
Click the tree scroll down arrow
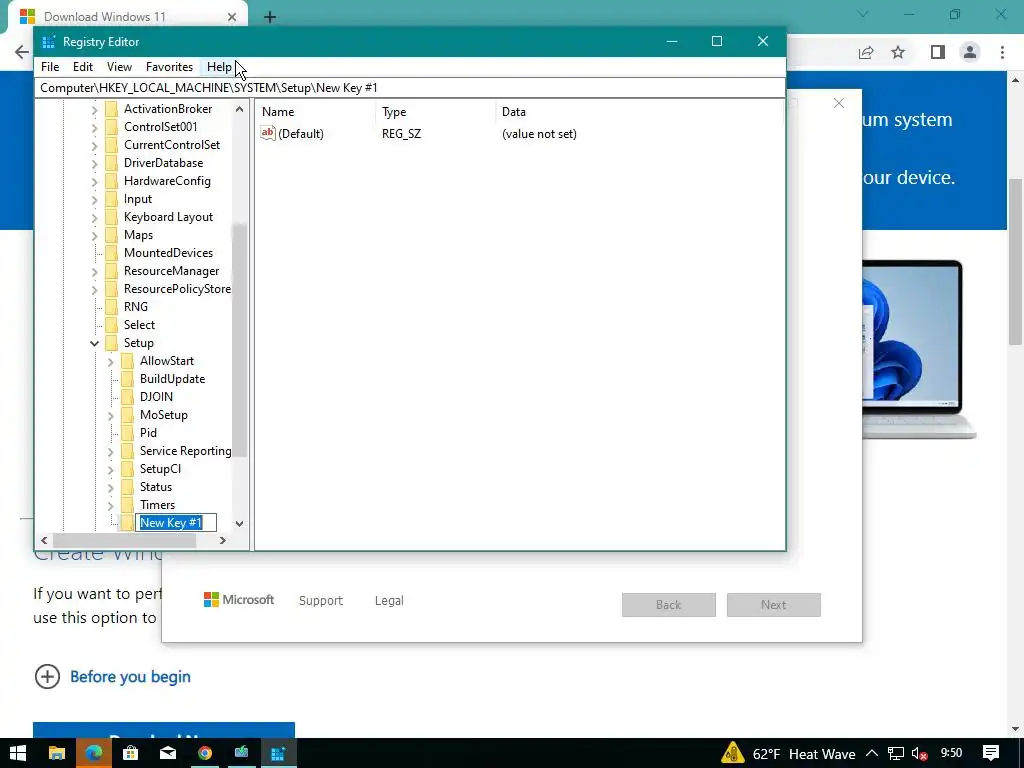239,523
